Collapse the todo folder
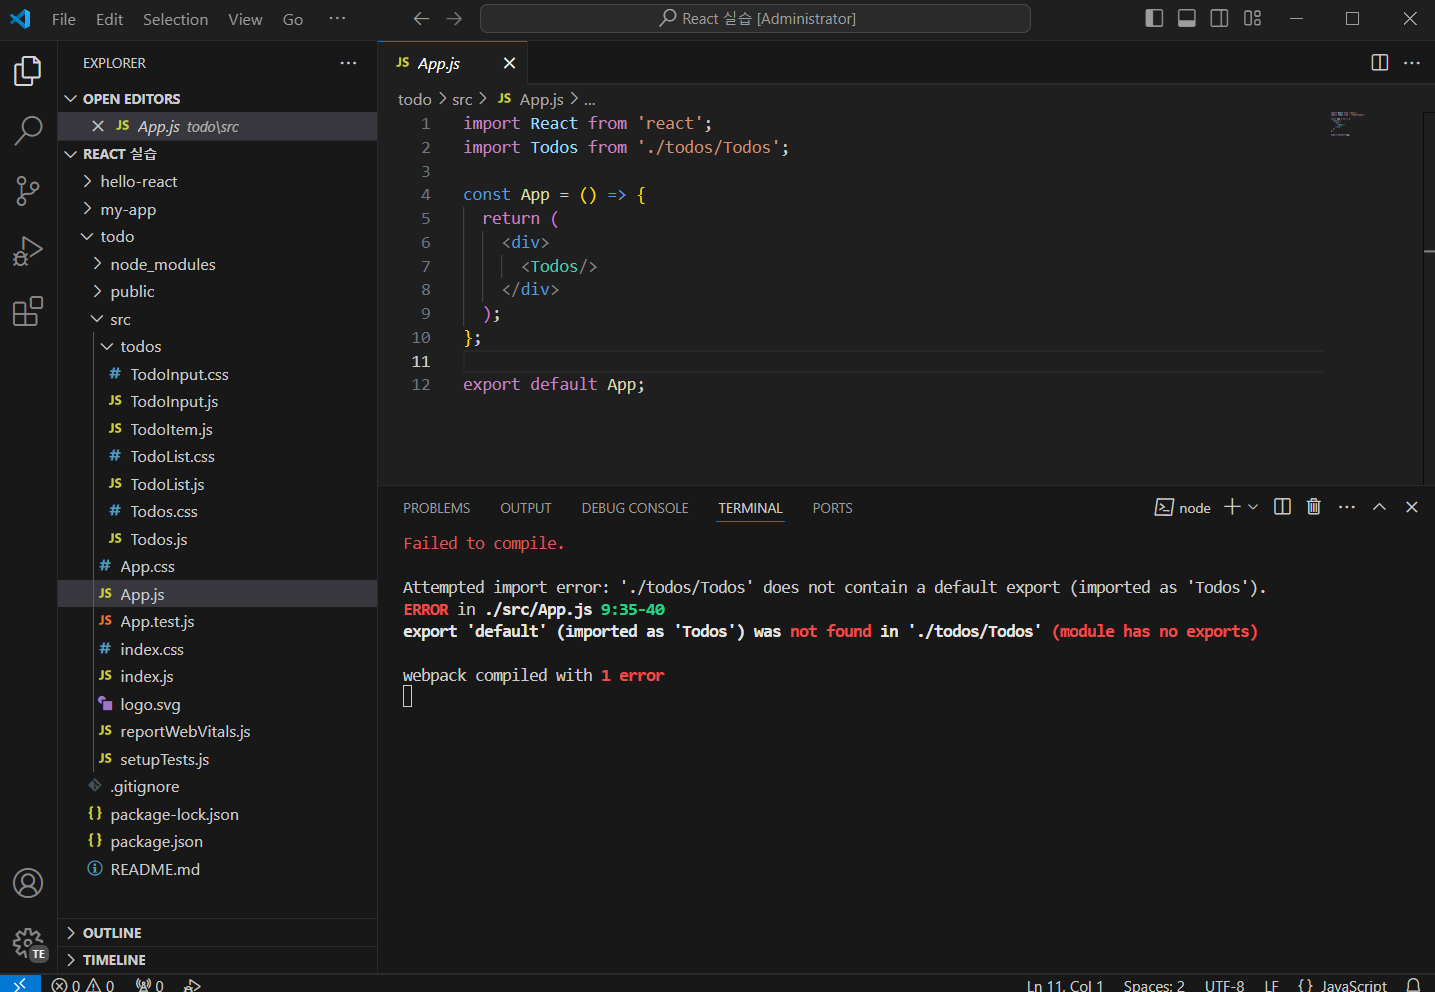1435x992 pixels. [218, 236]
